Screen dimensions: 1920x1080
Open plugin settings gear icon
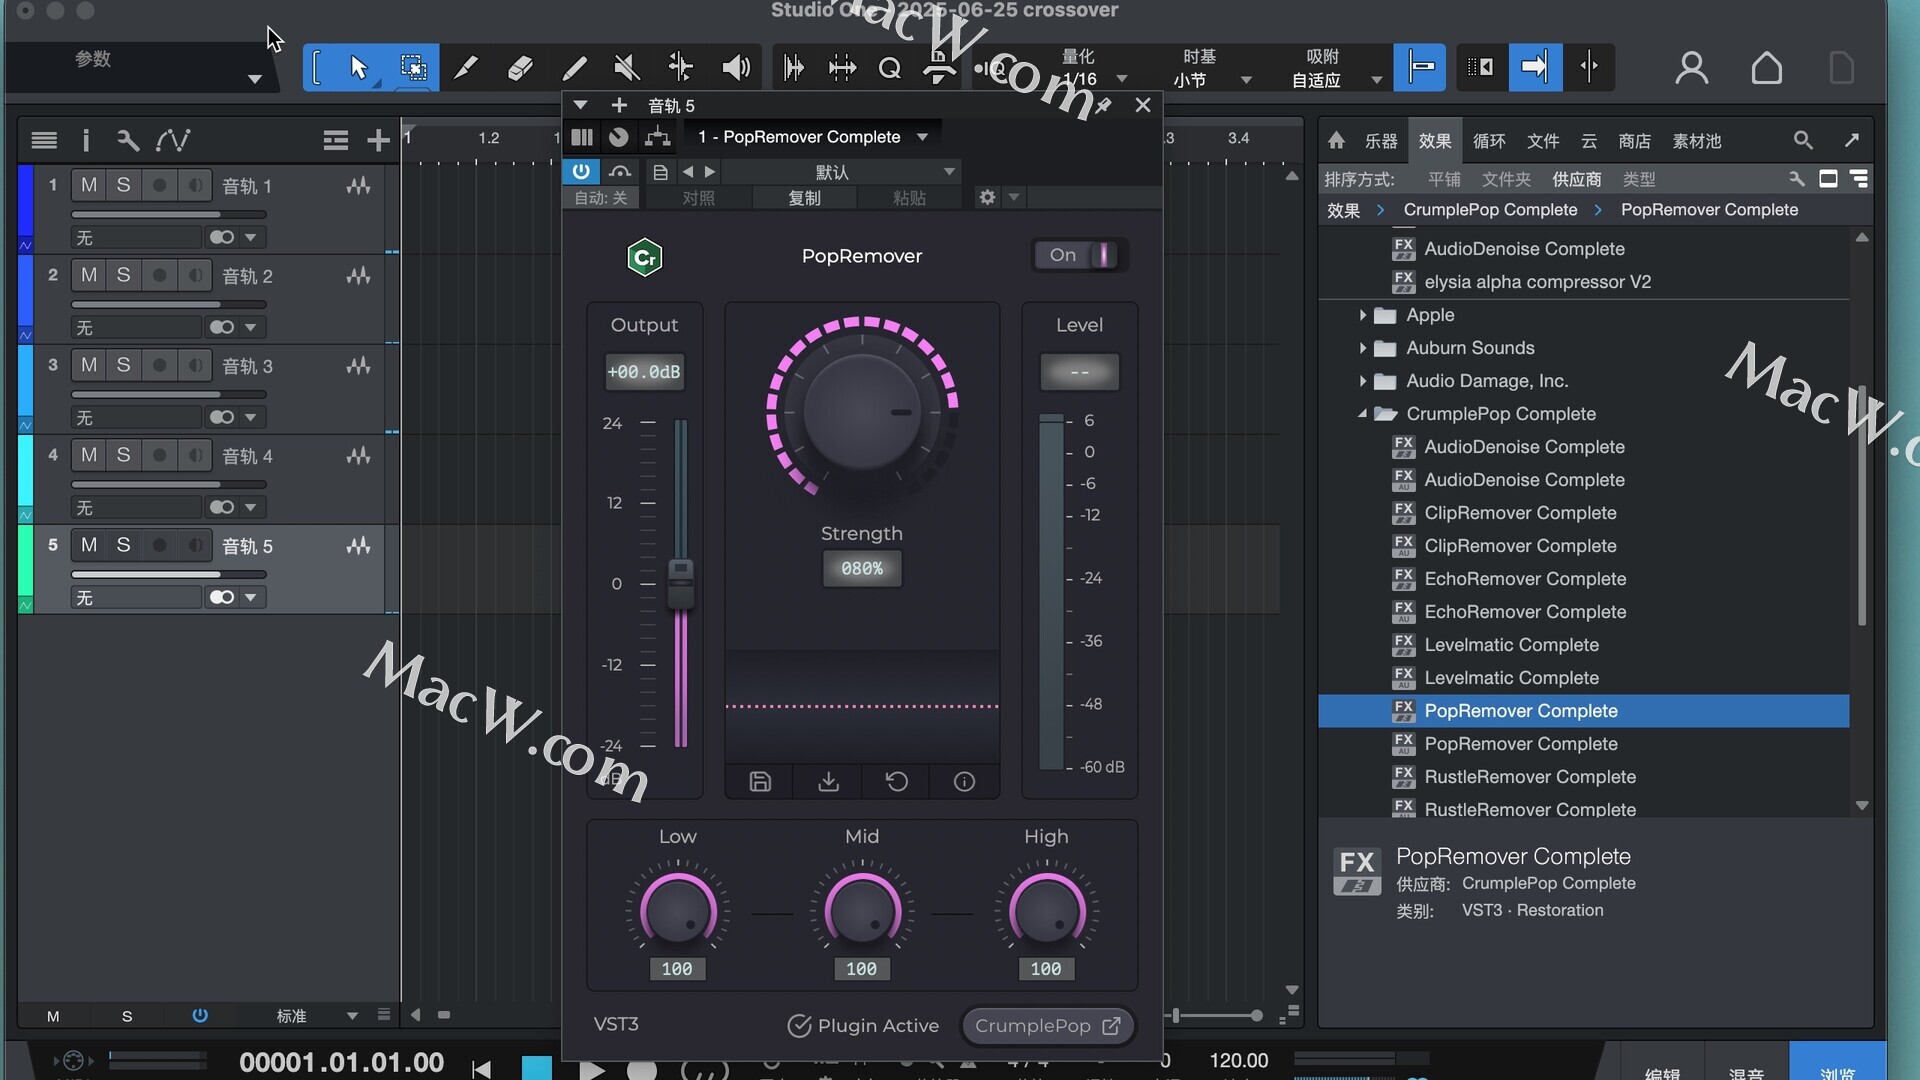[988, 197]
